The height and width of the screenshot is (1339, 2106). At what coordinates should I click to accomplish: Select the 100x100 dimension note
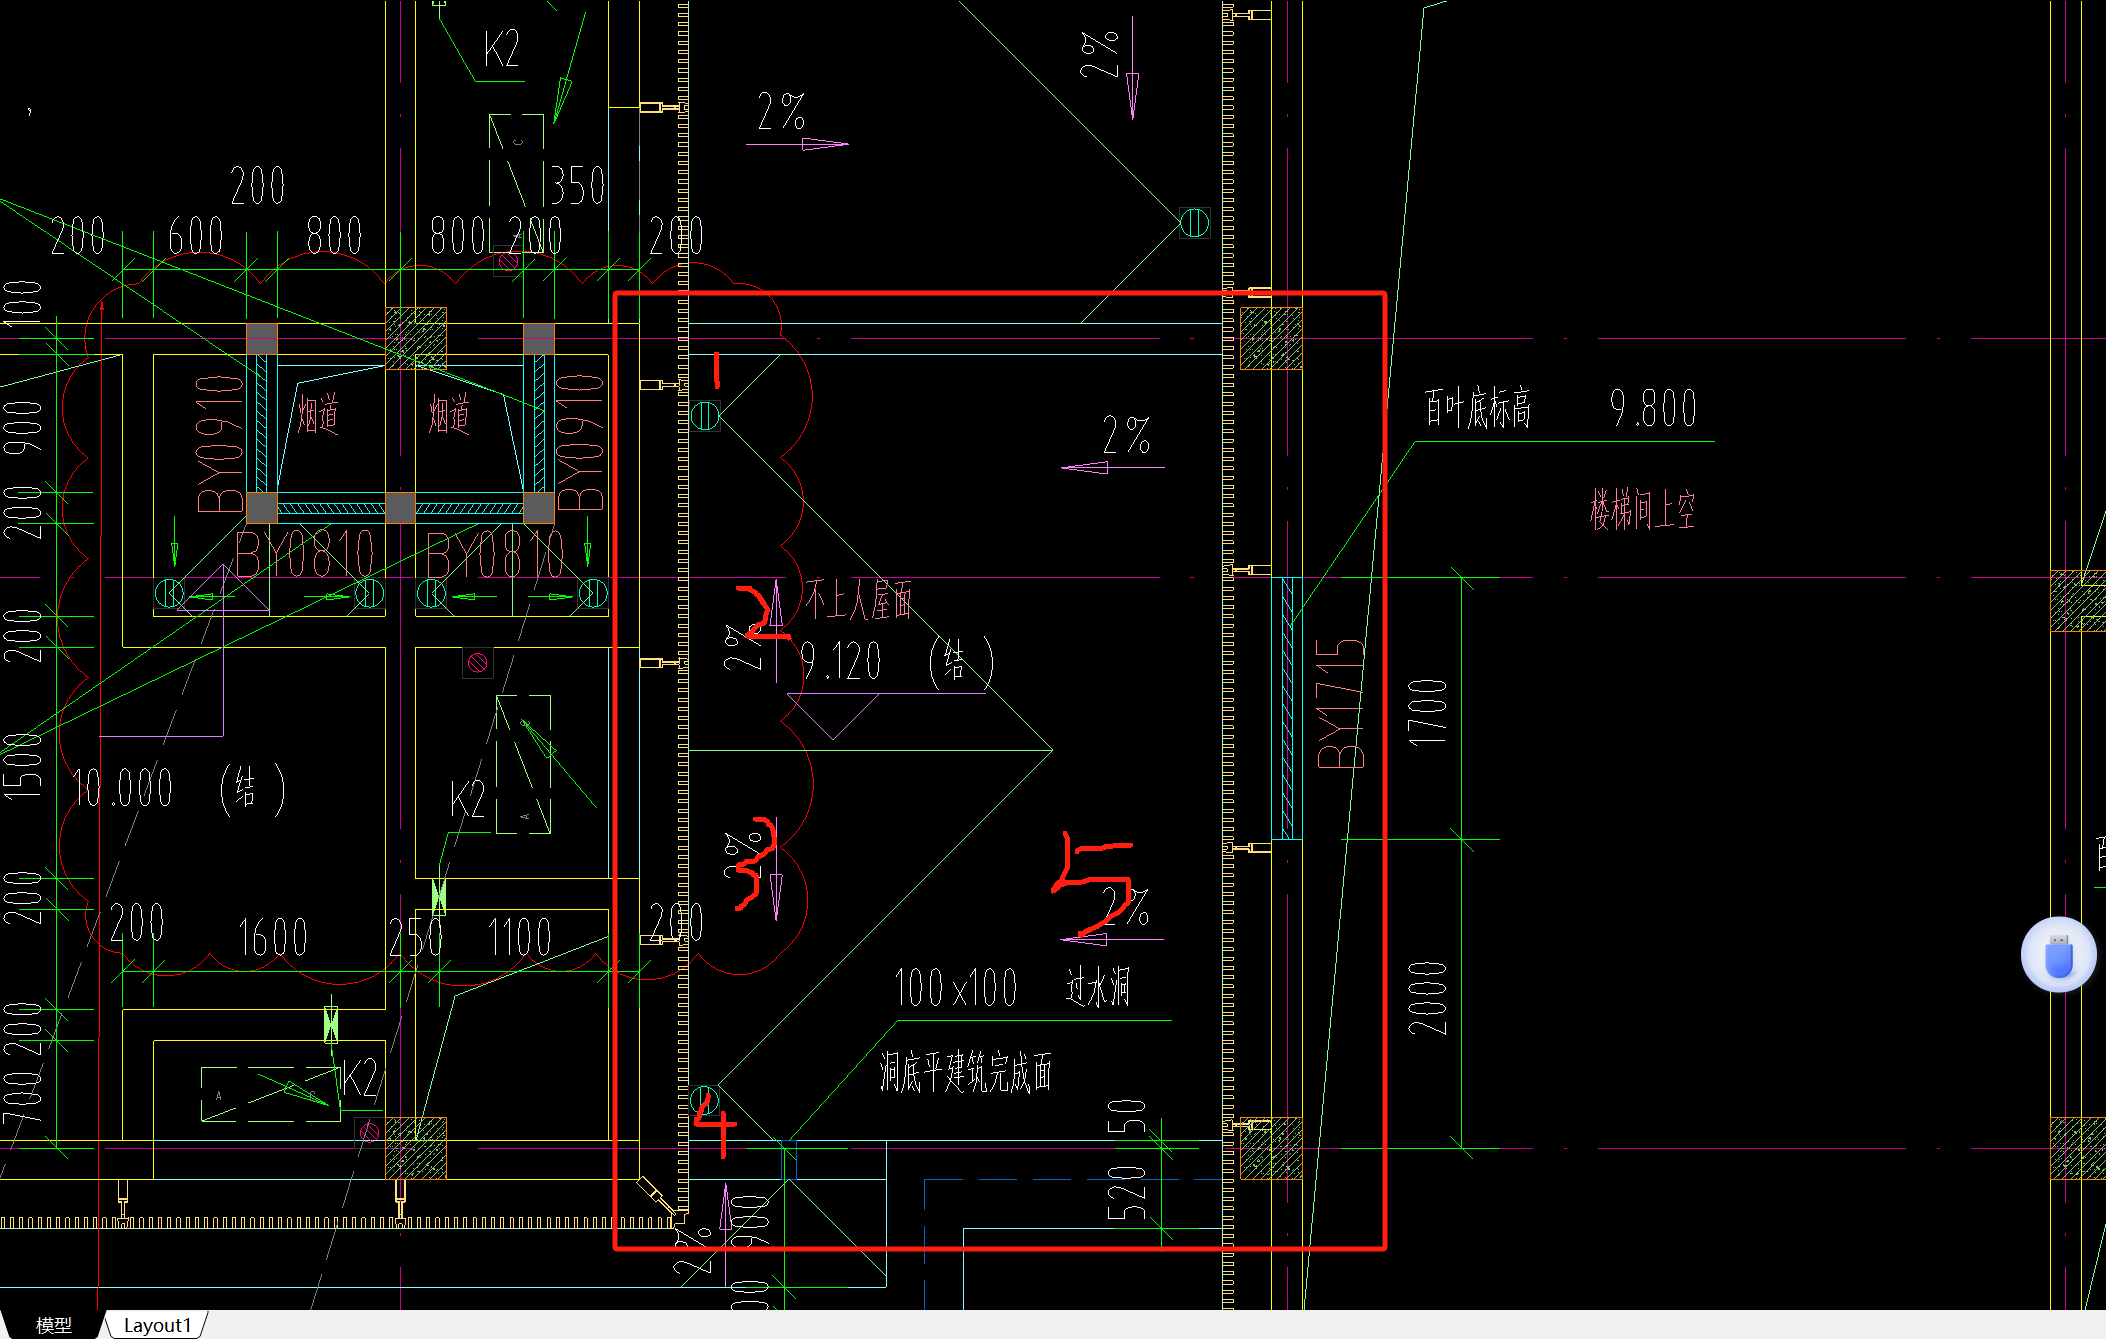(956, 988)
